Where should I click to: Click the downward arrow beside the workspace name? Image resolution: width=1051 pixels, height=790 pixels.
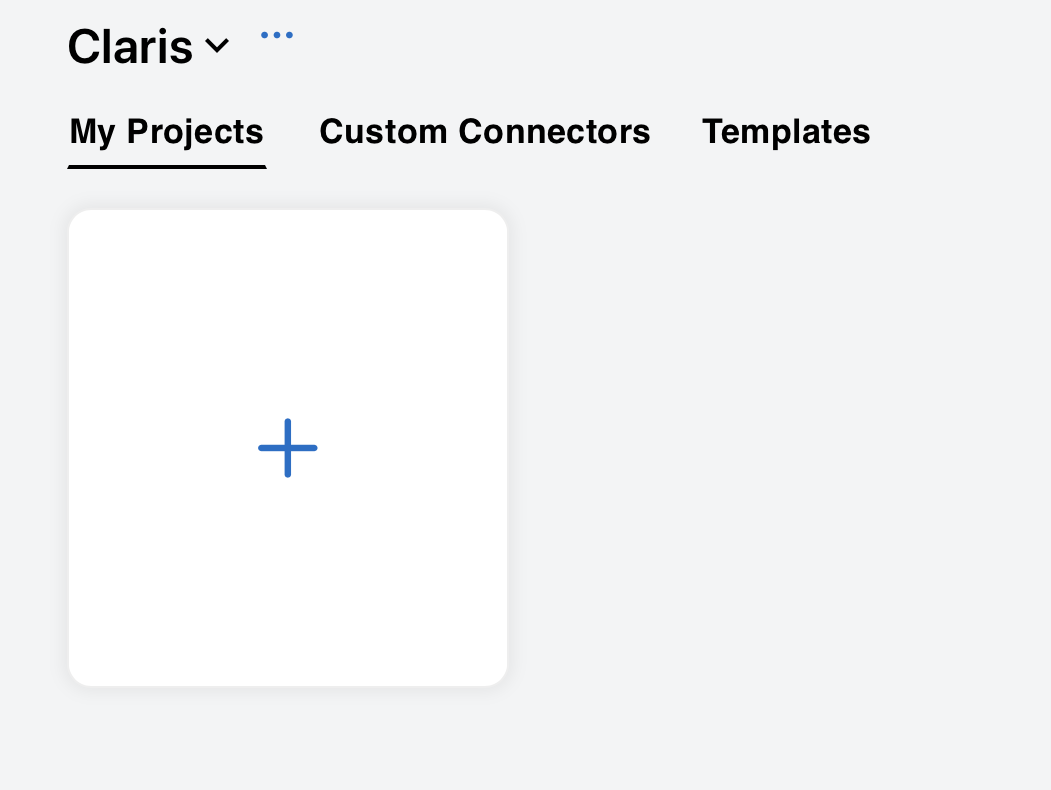218,46
